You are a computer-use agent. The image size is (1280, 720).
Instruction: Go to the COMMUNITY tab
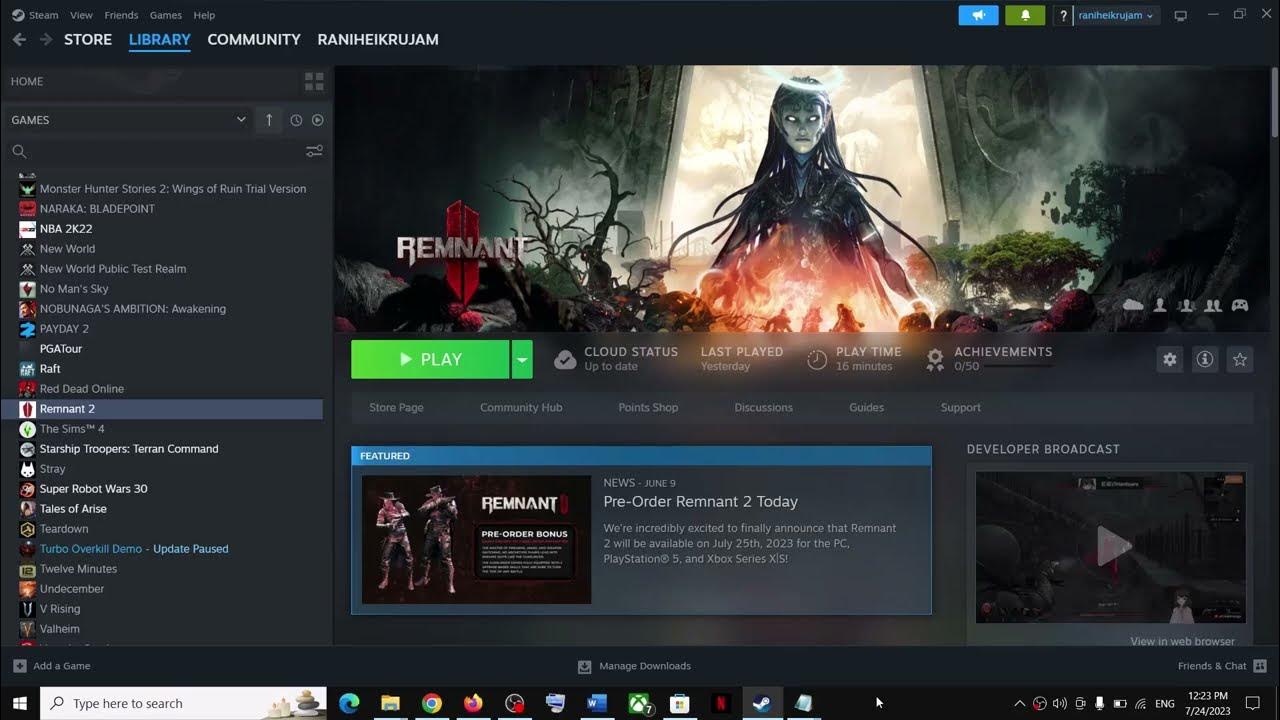pos(254,39)
